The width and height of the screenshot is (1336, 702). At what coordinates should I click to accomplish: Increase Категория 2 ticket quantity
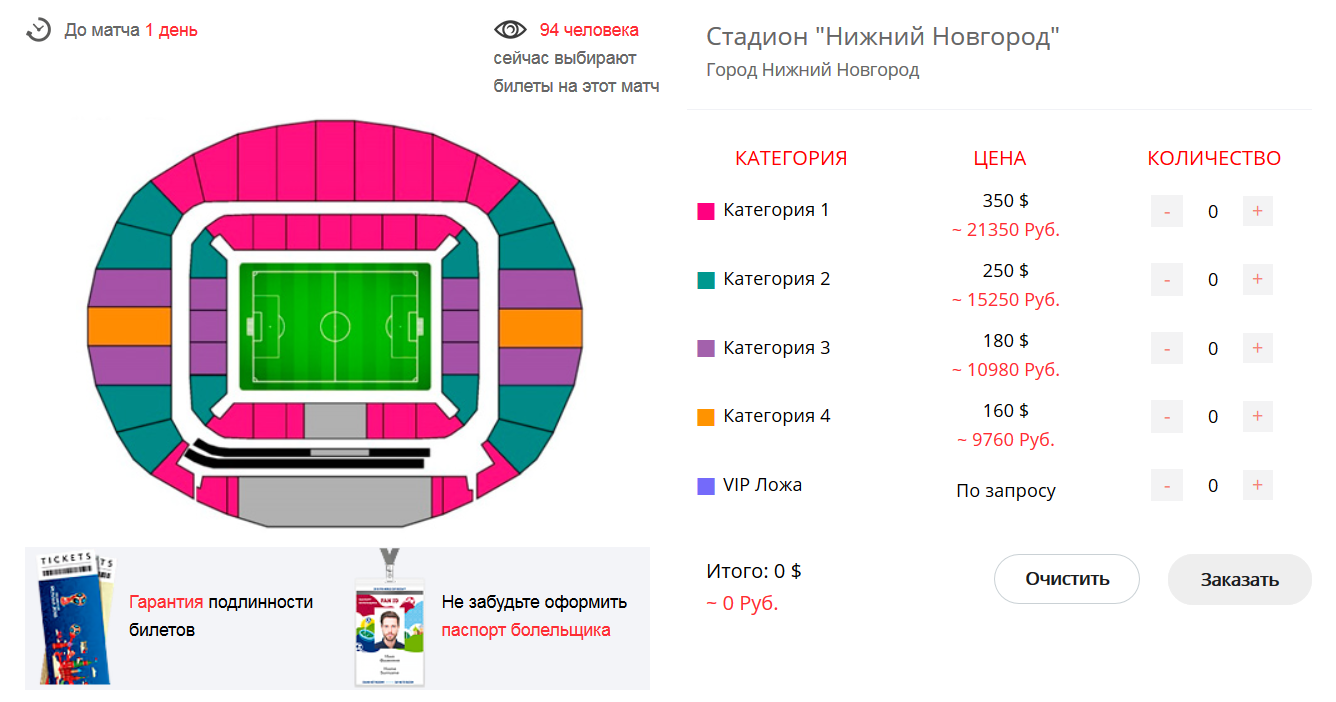(1257, 279)
